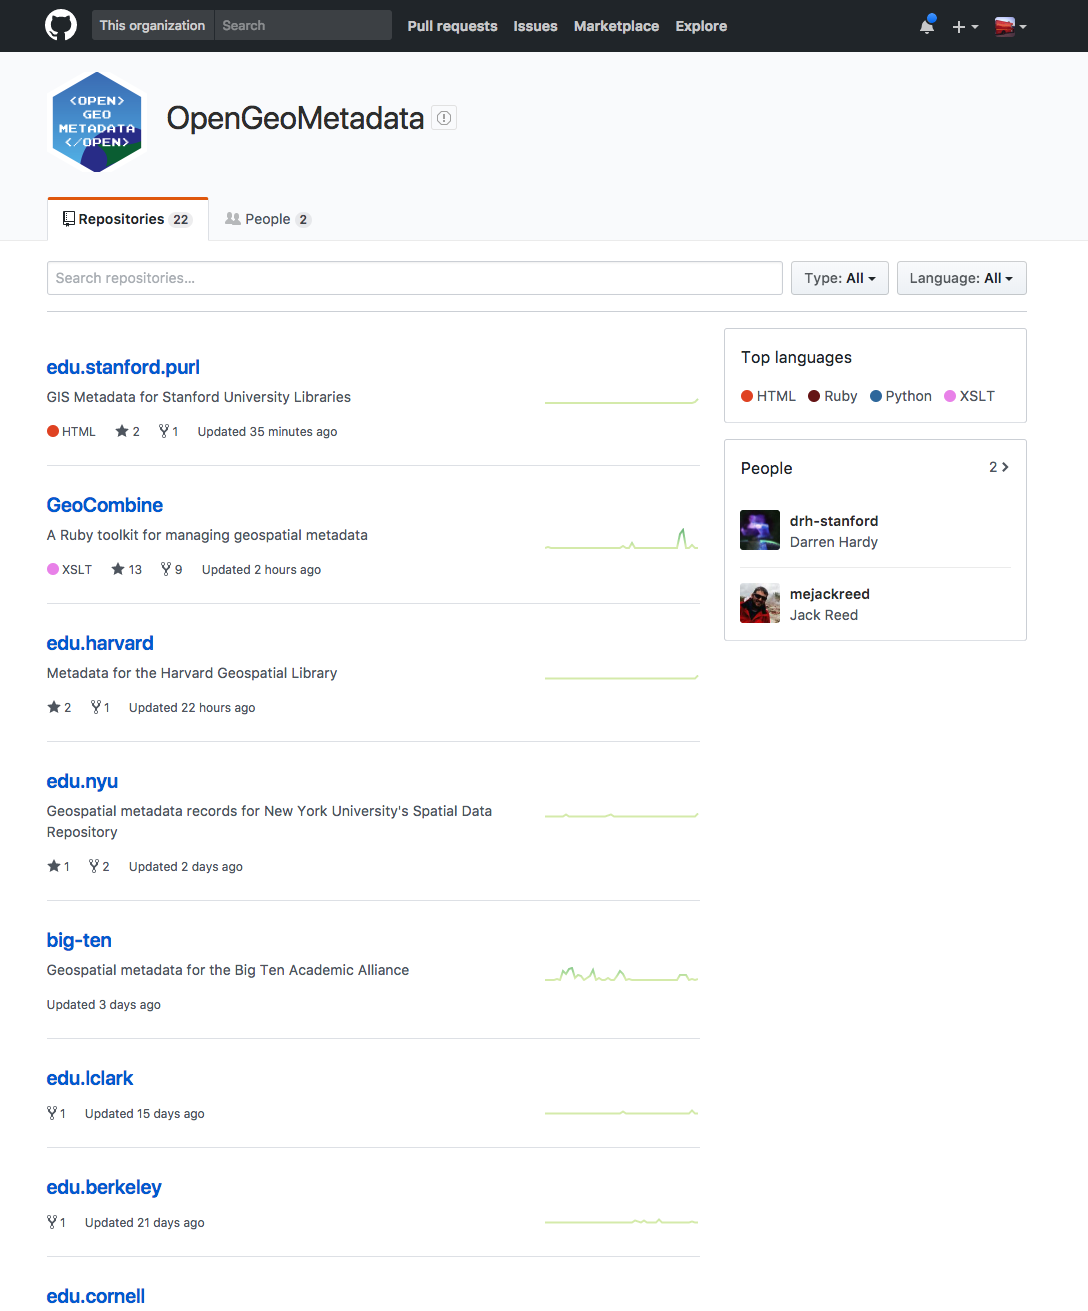Viewport: 1088px width, 1311px height.
Task: Open GeoCombine activity sparkline graph
Action: (x=621, y=540)
